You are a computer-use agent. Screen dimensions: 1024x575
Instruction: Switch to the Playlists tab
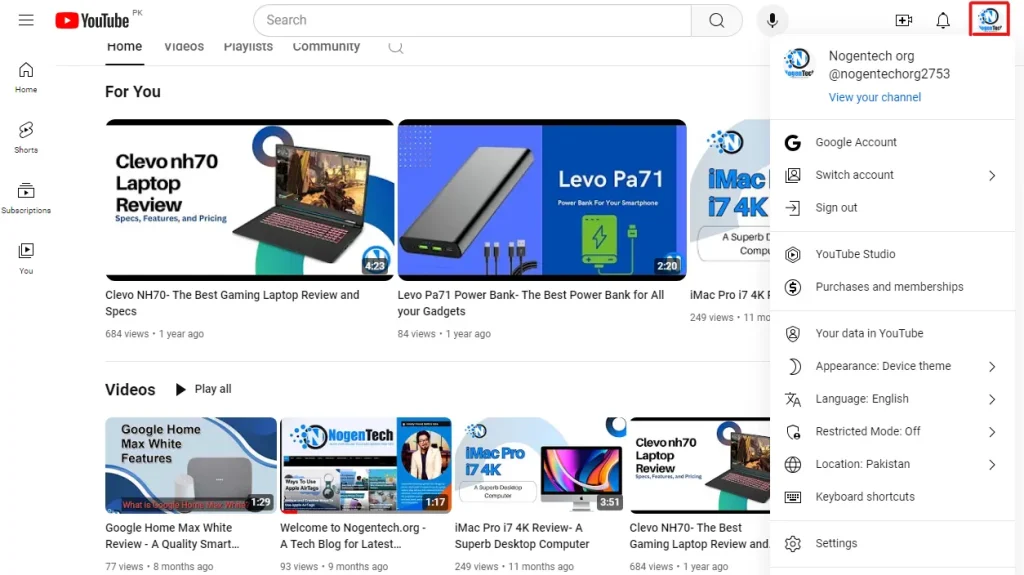point(248,47)
